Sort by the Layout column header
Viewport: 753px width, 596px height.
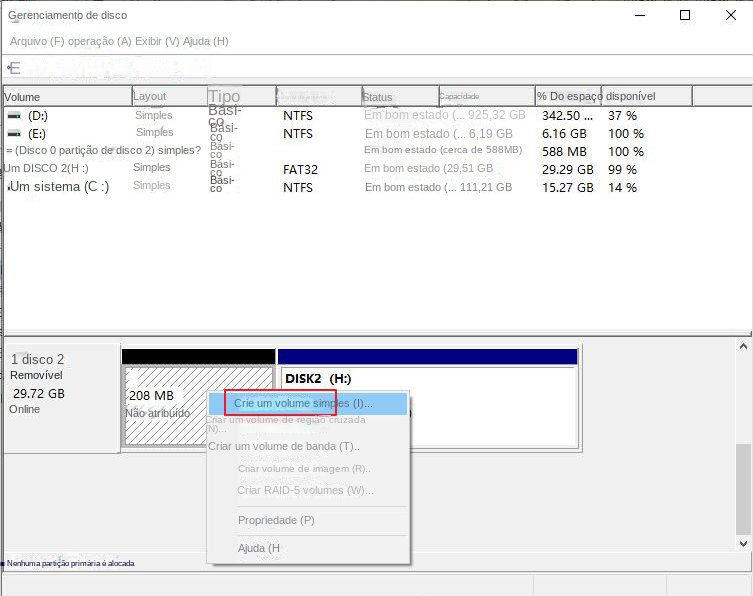tap(170, 97)
